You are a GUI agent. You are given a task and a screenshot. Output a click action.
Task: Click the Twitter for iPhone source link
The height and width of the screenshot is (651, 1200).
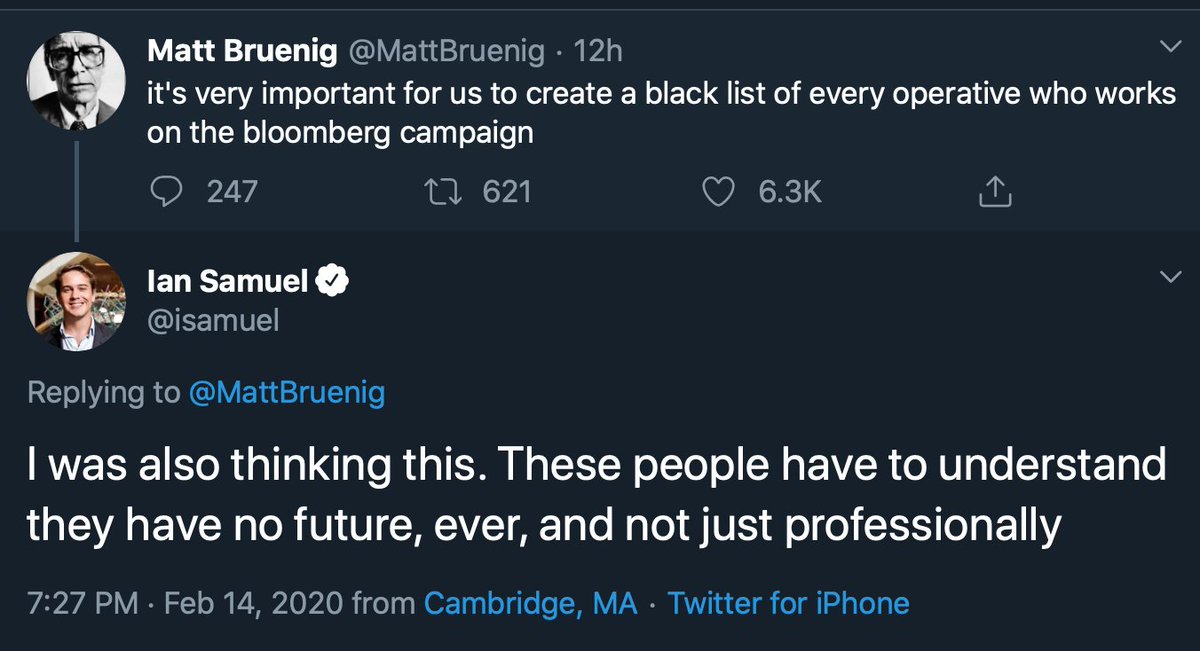[788, 604]
